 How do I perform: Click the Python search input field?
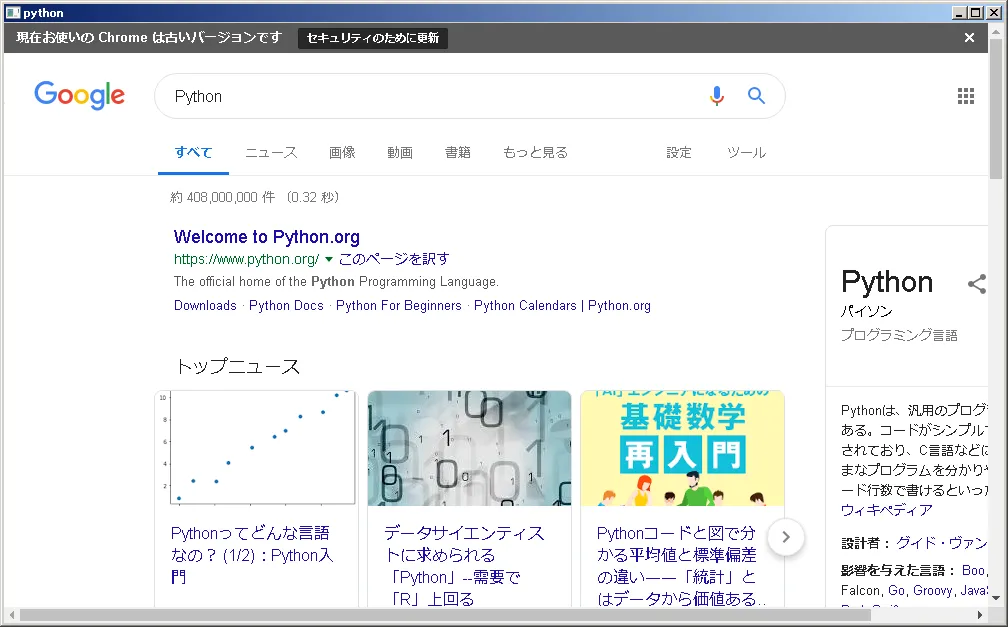coord(430,96)
